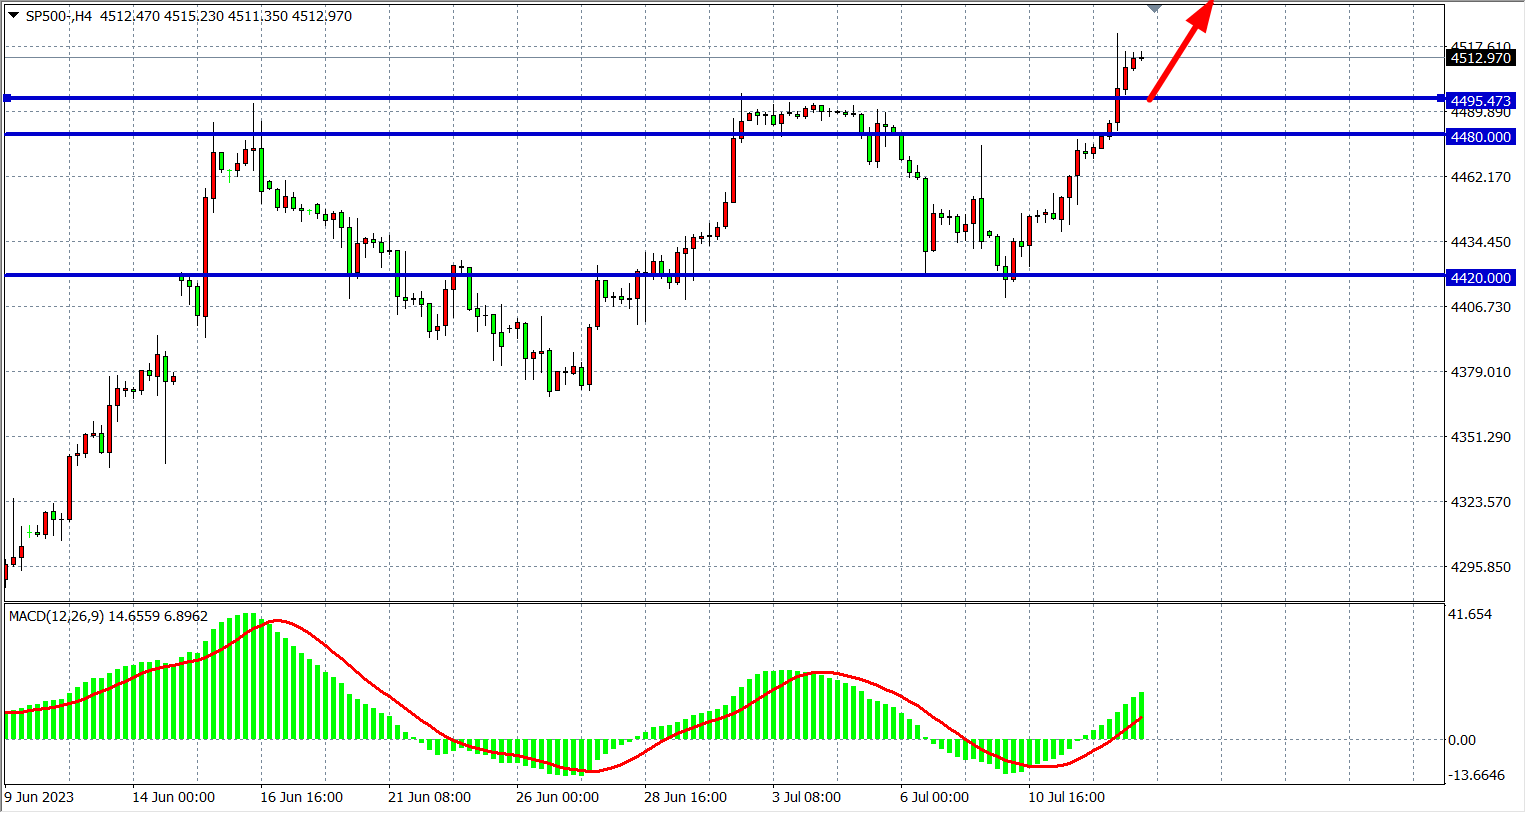The height and width of the screenshot is (813, 1526).
Task: Click the MACD 0.00 scale level
Action: [x=1461, y=740]
